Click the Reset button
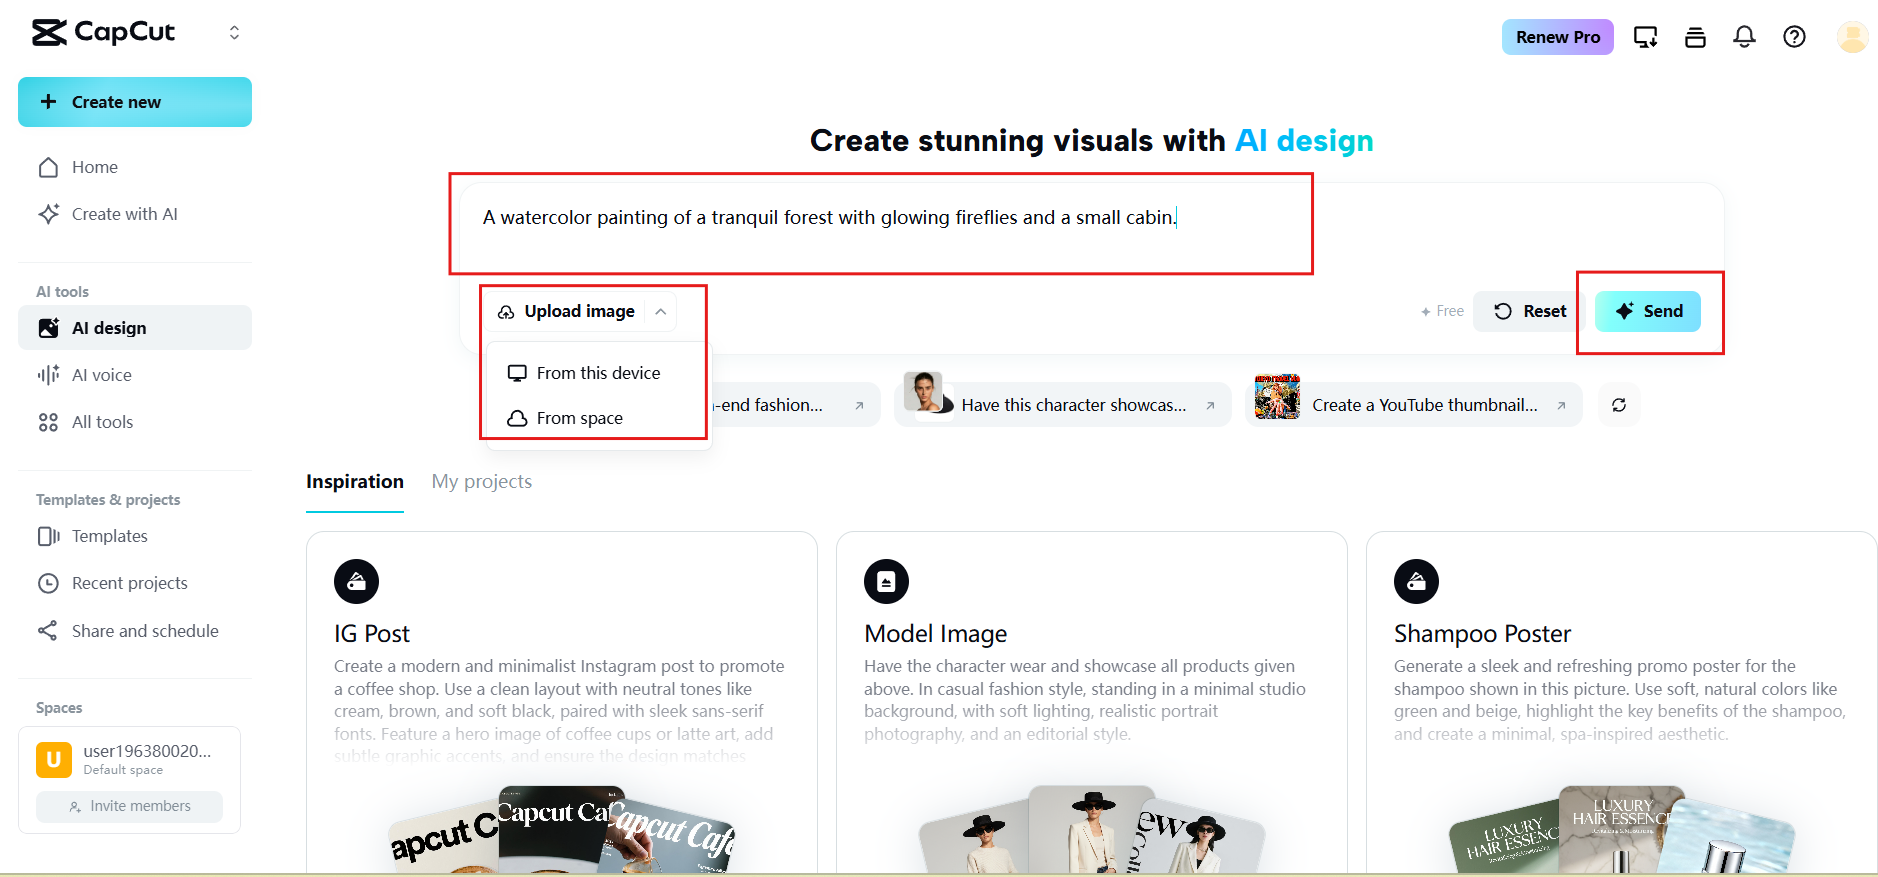Image resolution: width=1878 pixels, height=877 pixels. [1527, 311]
